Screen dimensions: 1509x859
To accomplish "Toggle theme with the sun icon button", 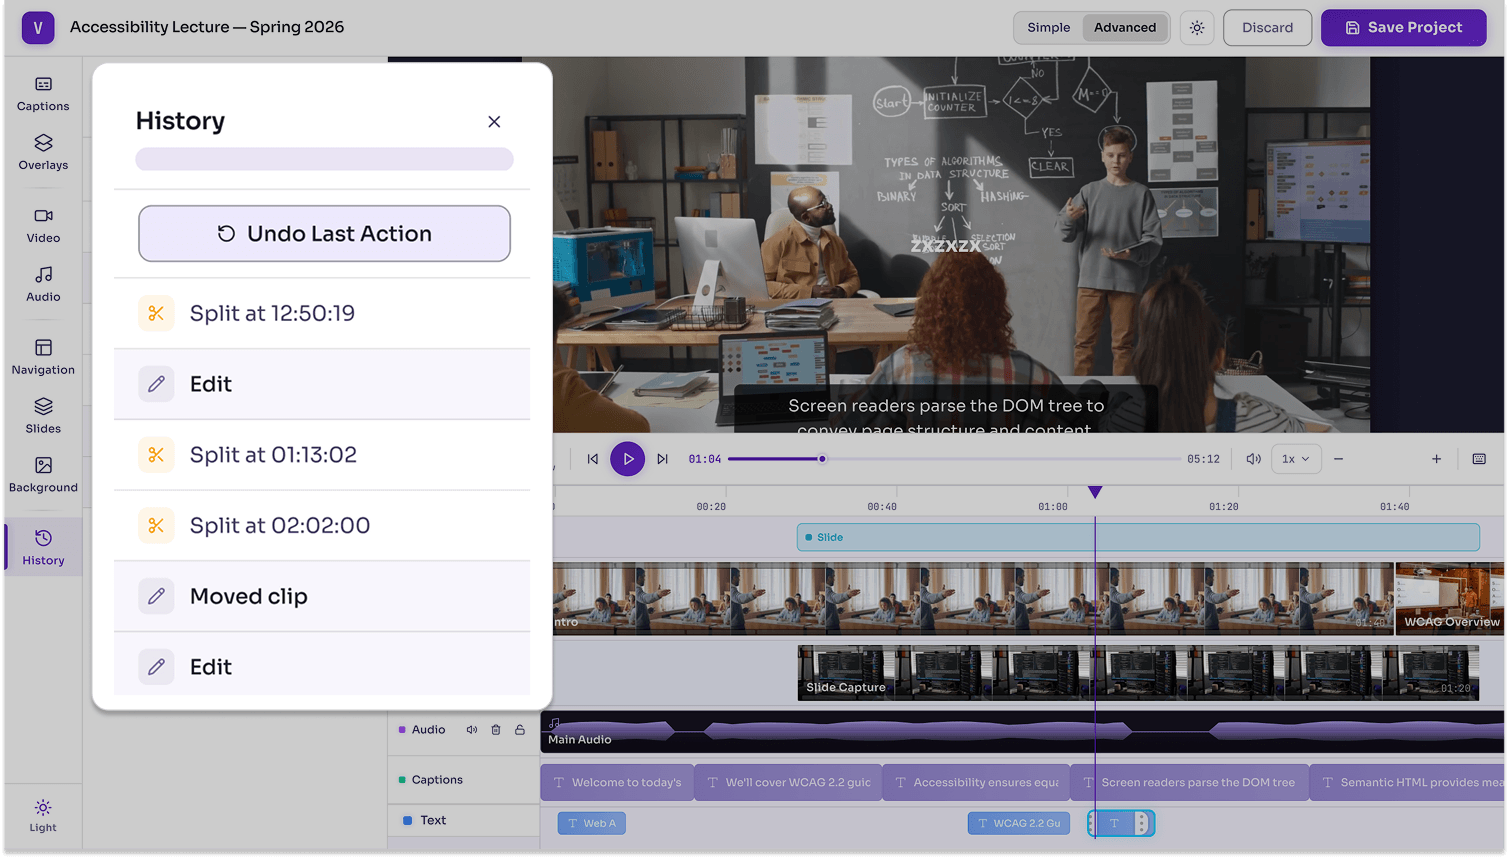I will (1197, 28).
